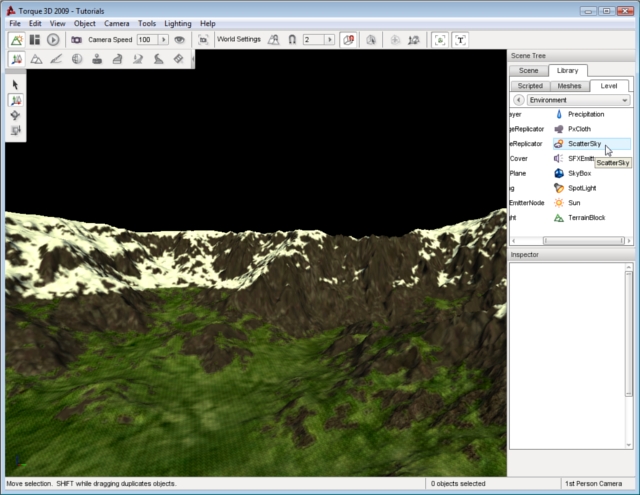Choose the arrow Select tool
640x495 pixels.
coord(16,85)
